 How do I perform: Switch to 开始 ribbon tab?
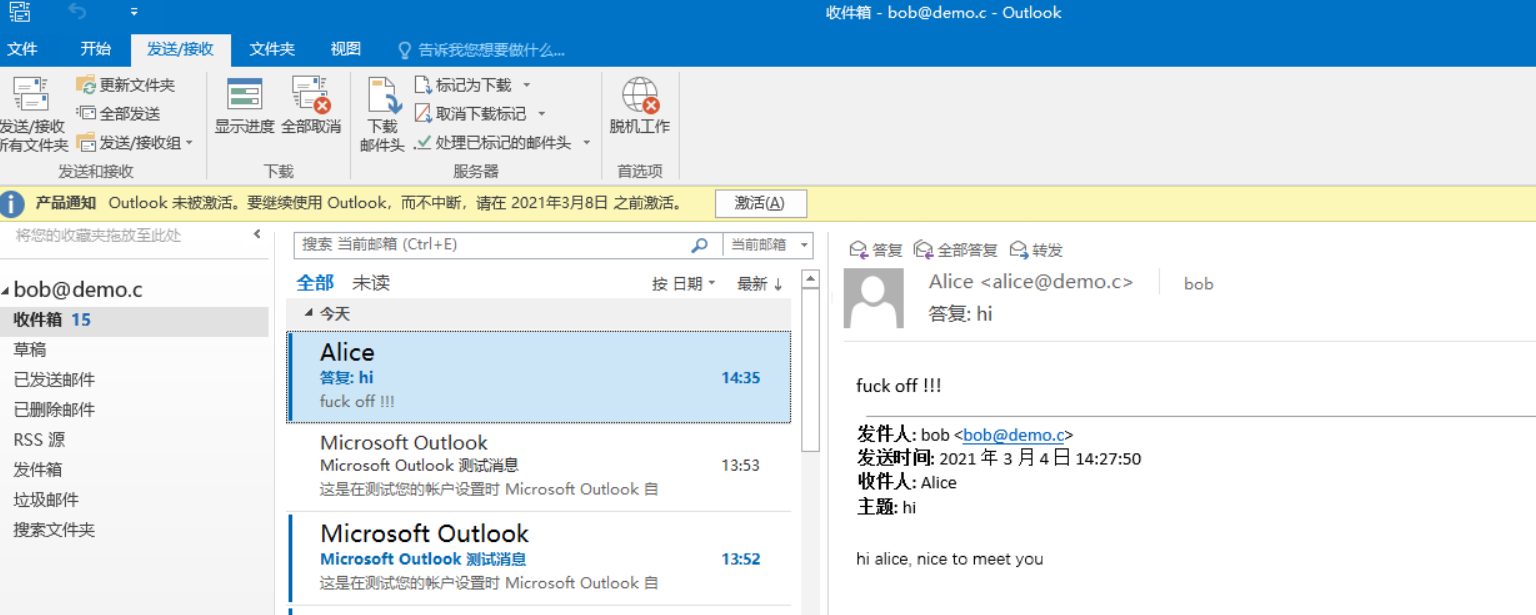tap(96, 49)
